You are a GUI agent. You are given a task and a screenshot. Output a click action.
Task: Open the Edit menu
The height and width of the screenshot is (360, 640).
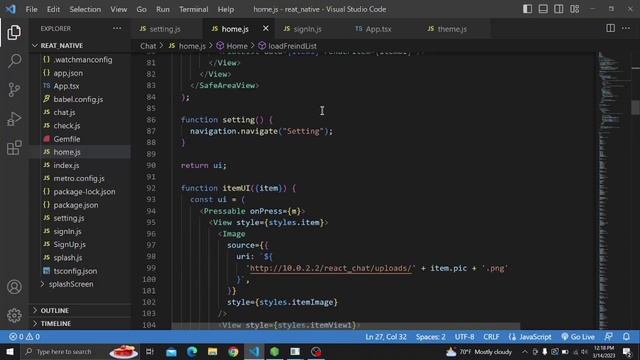[53, 9]
